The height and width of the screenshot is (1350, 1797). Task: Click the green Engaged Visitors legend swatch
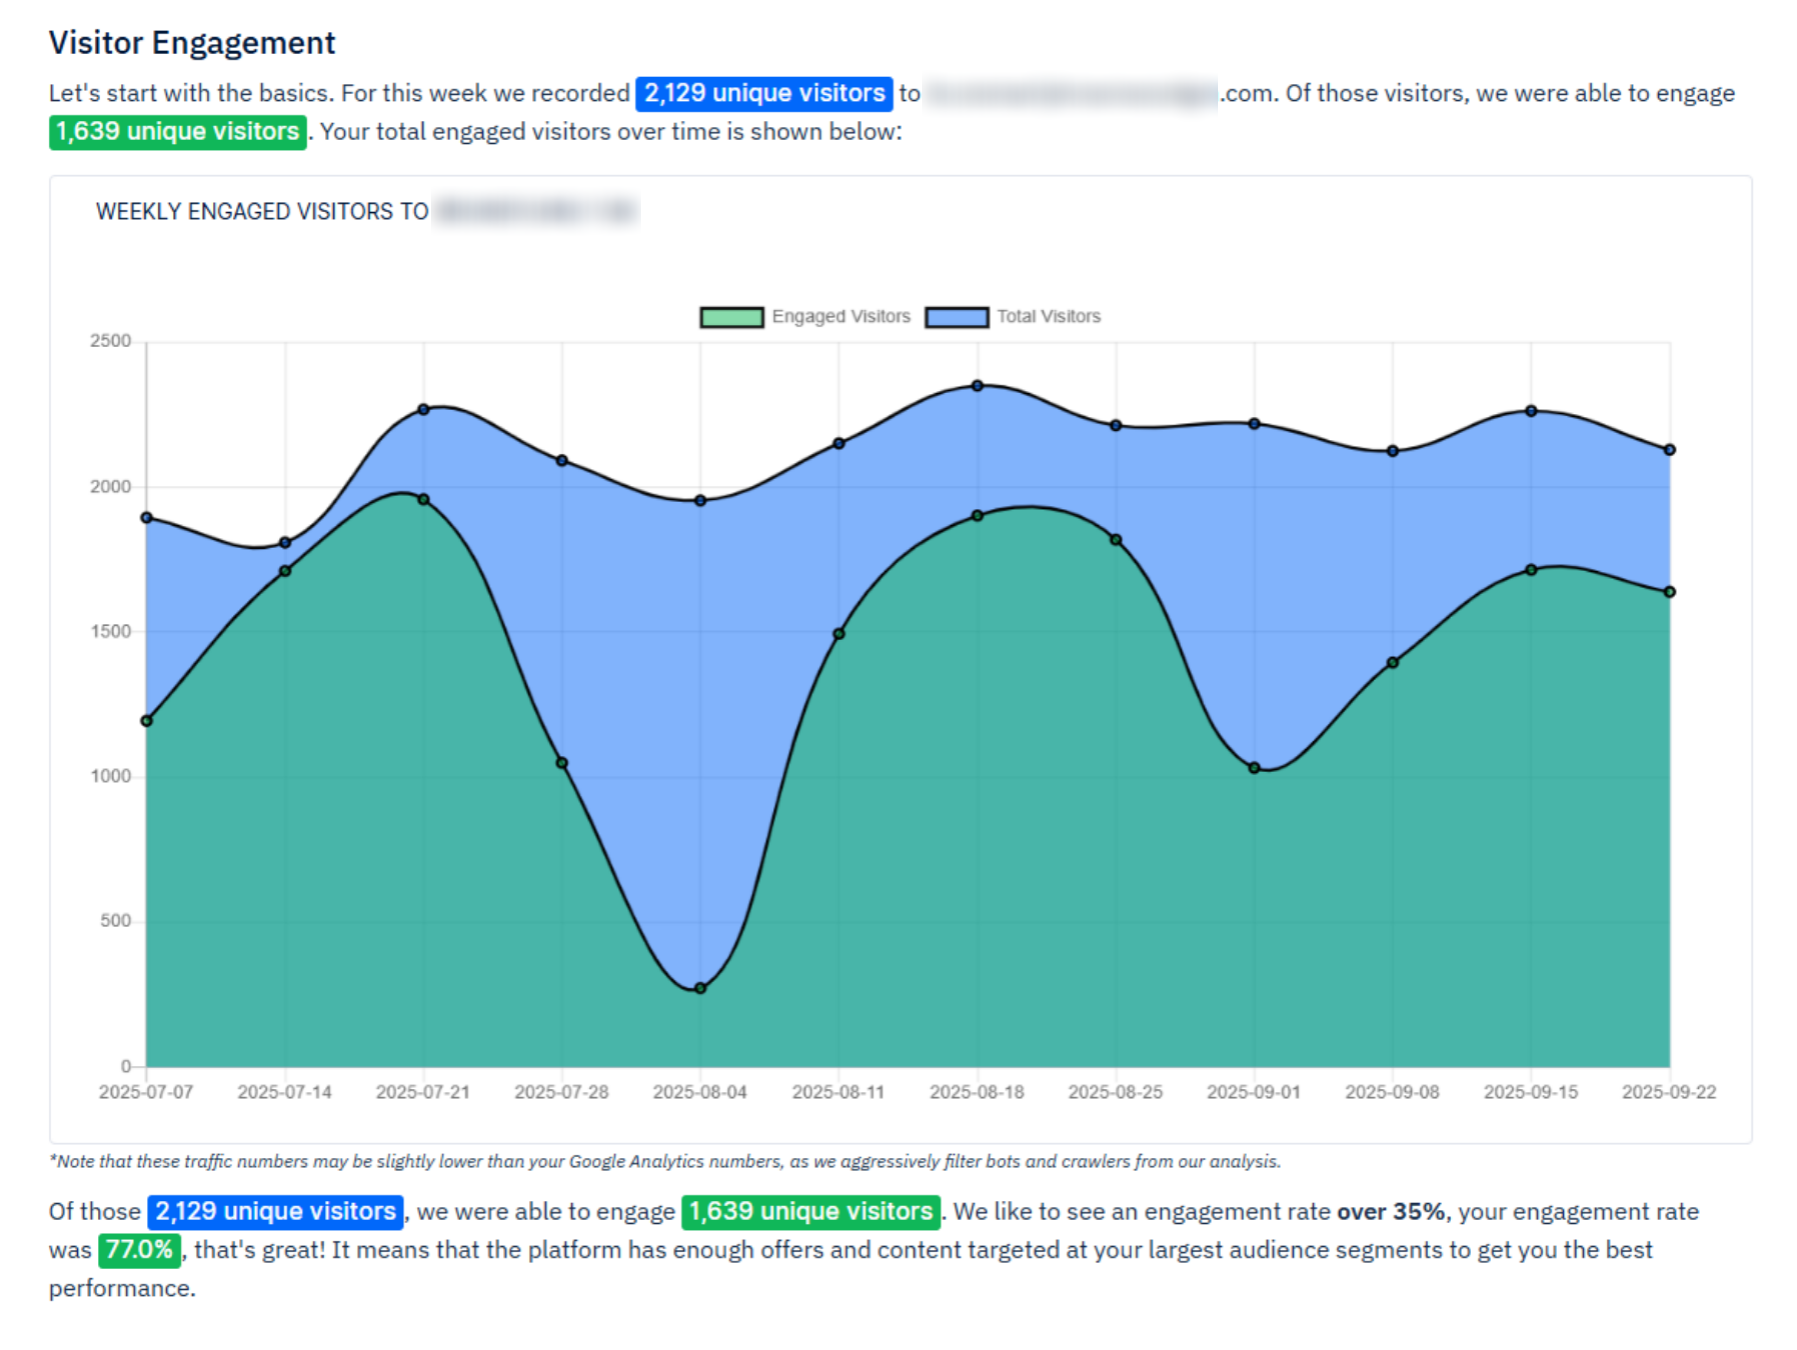pyautogui.click(x=732, y=317)
